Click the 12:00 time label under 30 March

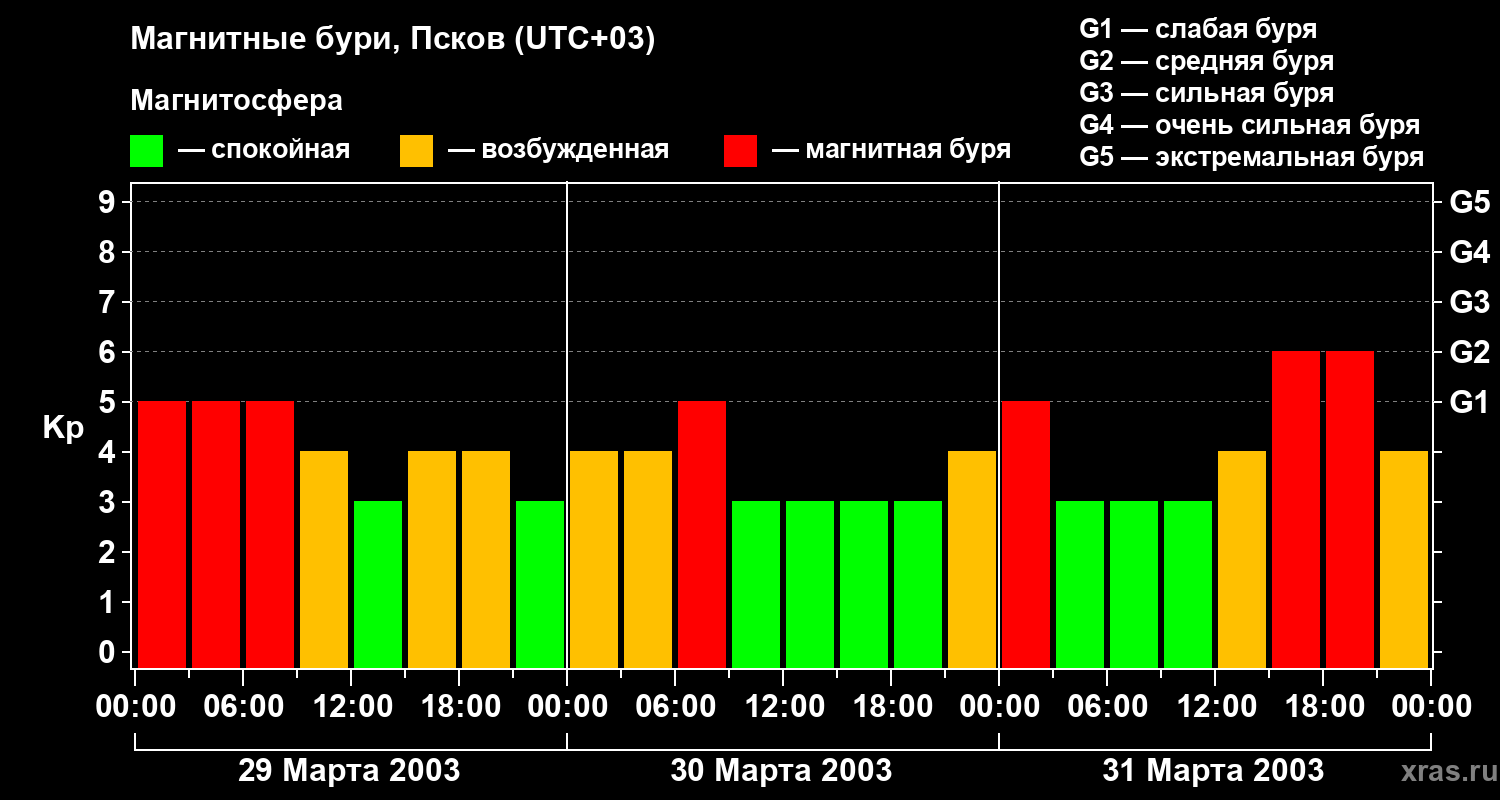point(785,707)
